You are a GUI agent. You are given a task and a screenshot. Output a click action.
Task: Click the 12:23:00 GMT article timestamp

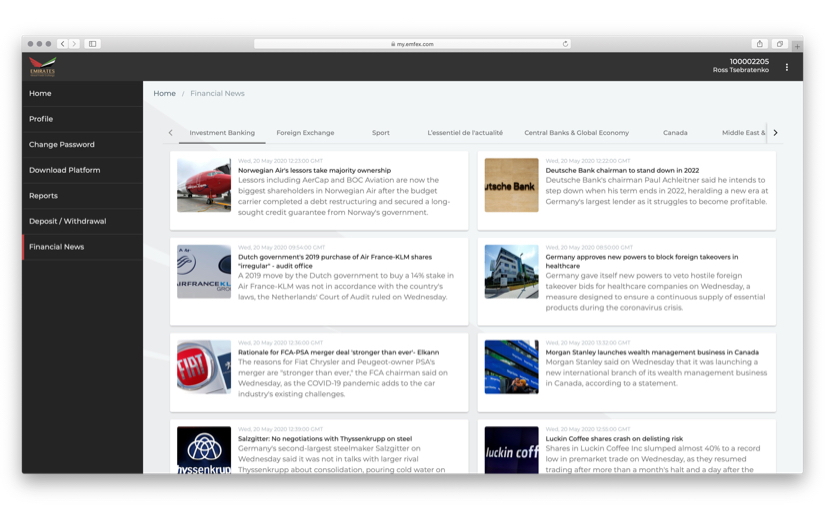(x=280, y=161)
